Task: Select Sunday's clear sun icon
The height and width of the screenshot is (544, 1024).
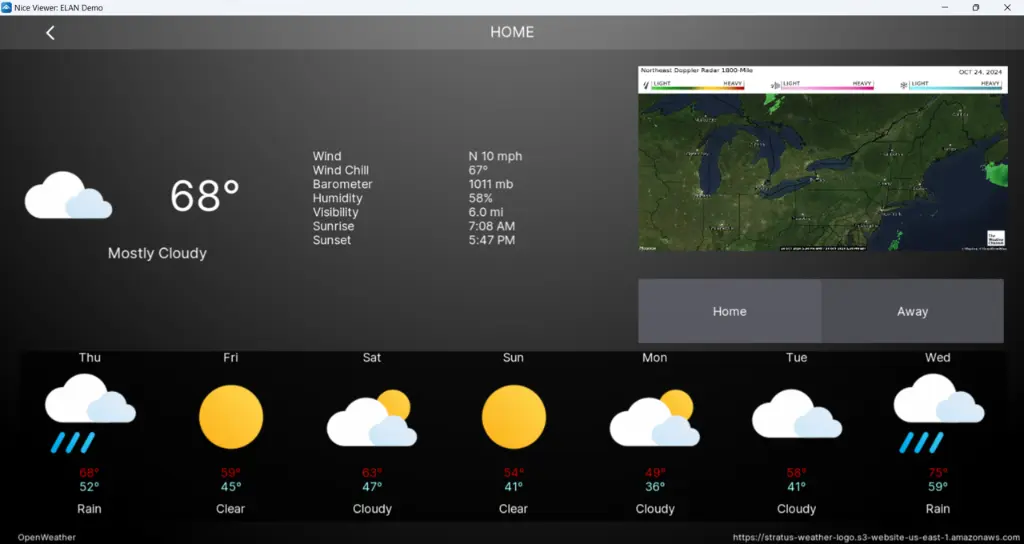Action: (x=514, y=416)
